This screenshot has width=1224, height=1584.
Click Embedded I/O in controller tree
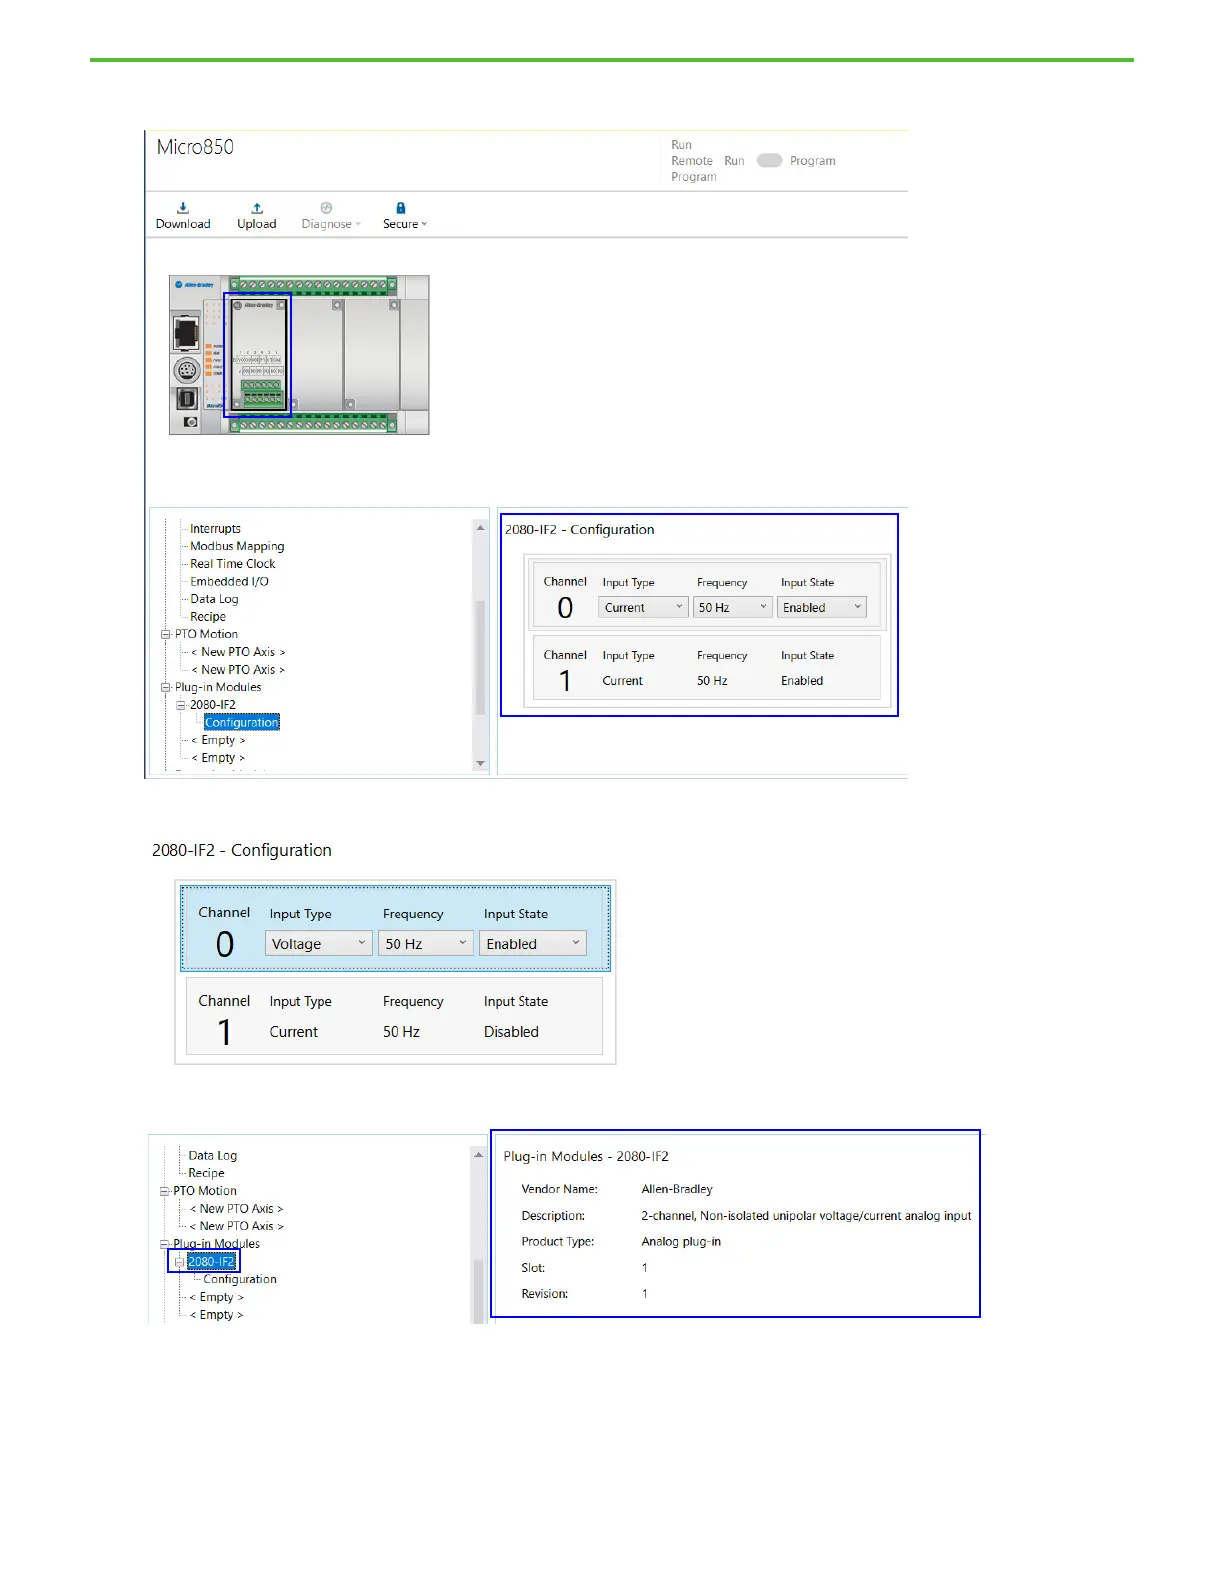point(229,581)
